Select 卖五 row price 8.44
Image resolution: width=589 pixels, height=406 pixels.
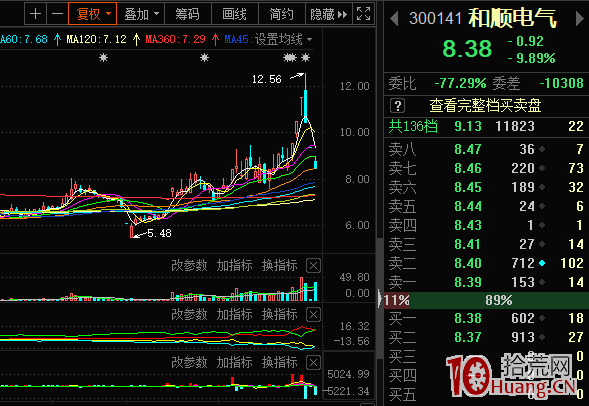[468, 206]
